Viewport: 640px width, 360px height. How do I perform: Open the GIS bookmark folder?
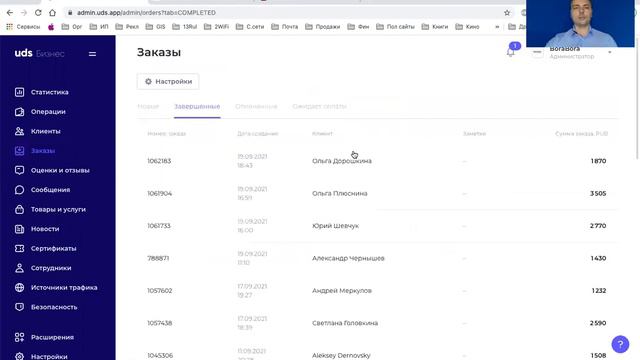[x=156, y=27]
